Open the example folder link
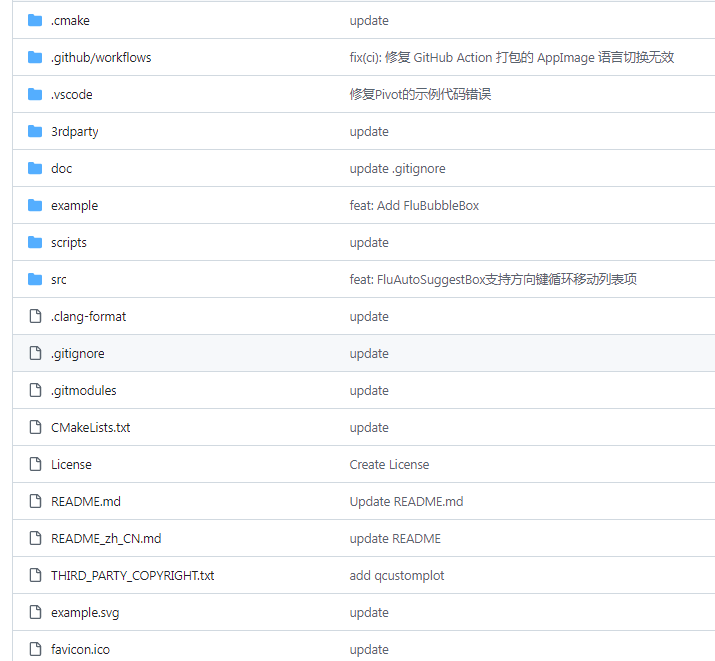Viewport: 715px width, 661px height. tap(74, 206)
